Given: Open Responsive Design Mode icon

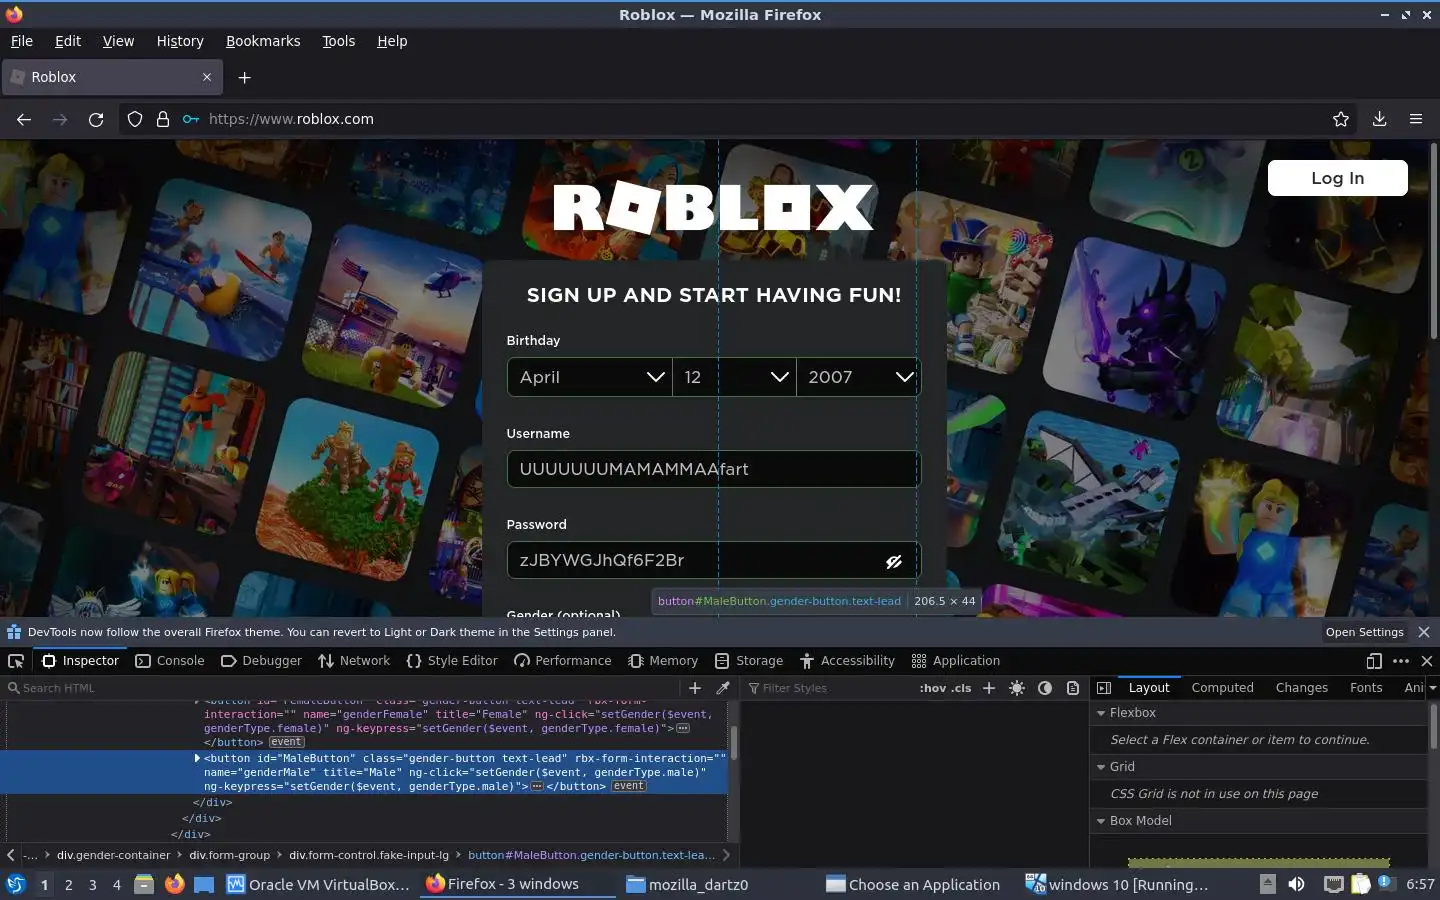Looking at the screenshot, I should (1374, 661).
